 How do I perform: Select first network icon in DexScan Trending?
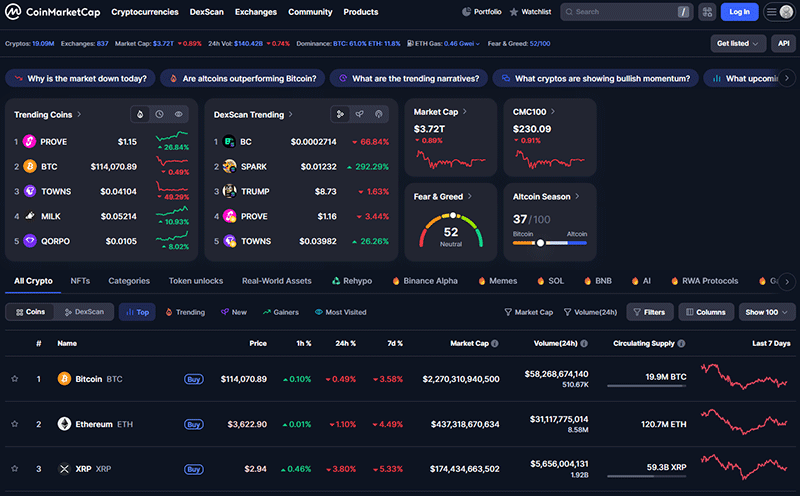(x=340, y=114)
